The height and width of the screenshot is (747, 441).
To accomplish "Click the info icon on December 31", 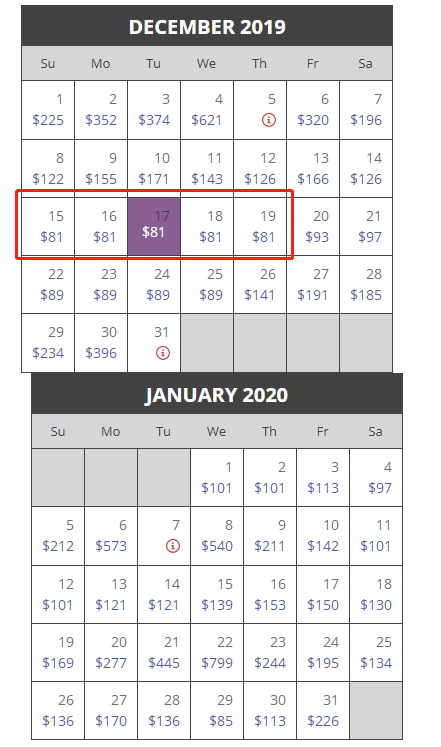I will coord(163,353).
